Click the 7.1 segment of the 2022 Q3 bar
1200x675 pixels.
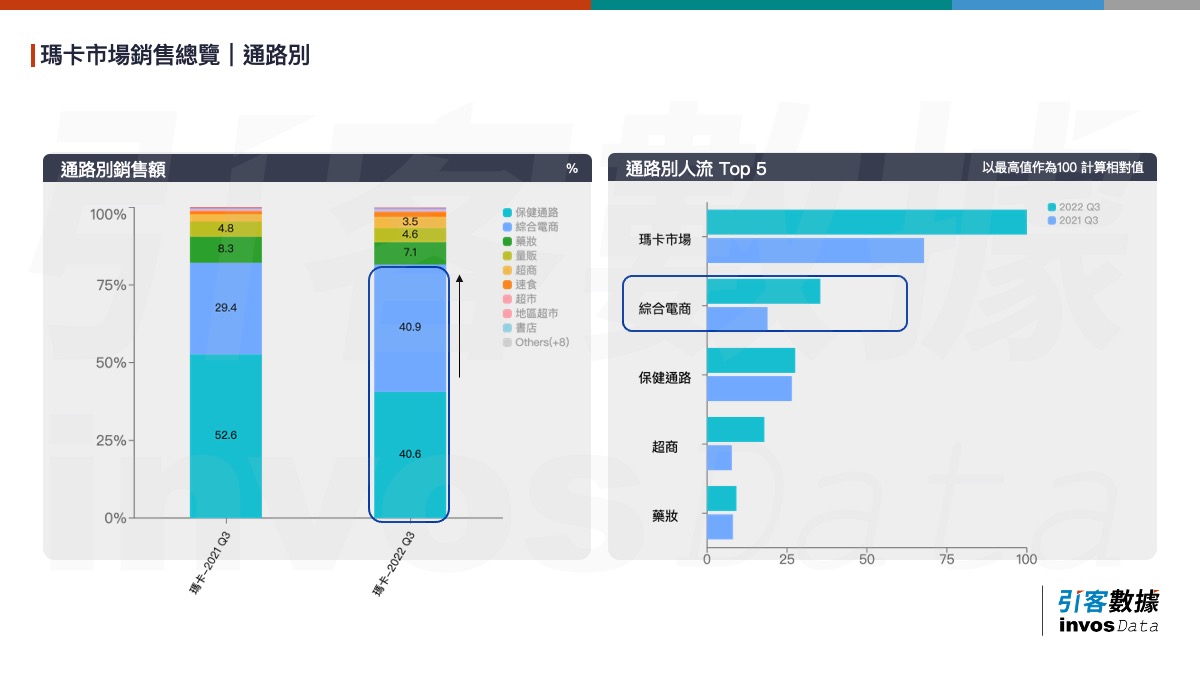click(410, 254)
